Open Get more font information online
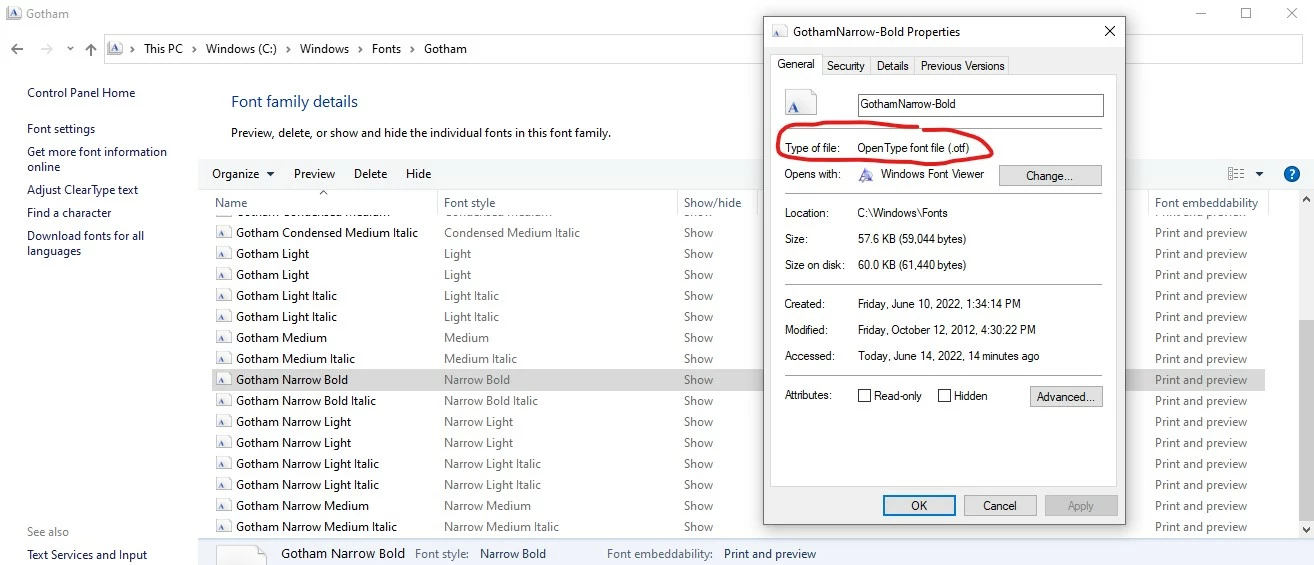 [97, 159]
